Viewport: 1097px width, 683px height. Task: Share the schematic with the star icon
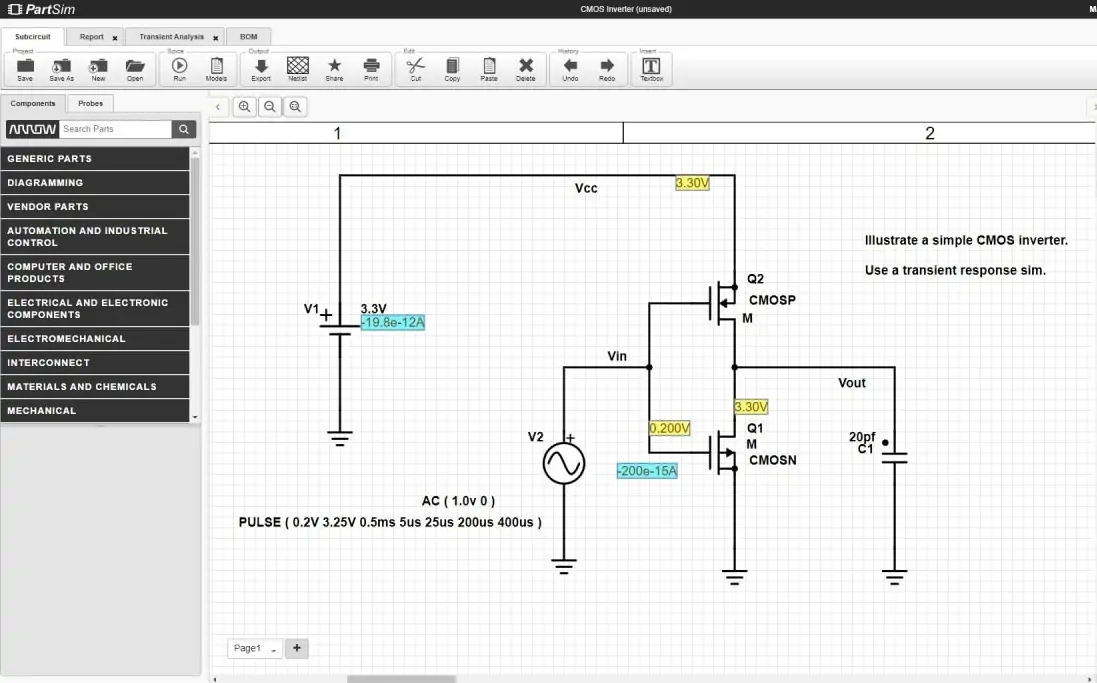click(x=334, y=68)
